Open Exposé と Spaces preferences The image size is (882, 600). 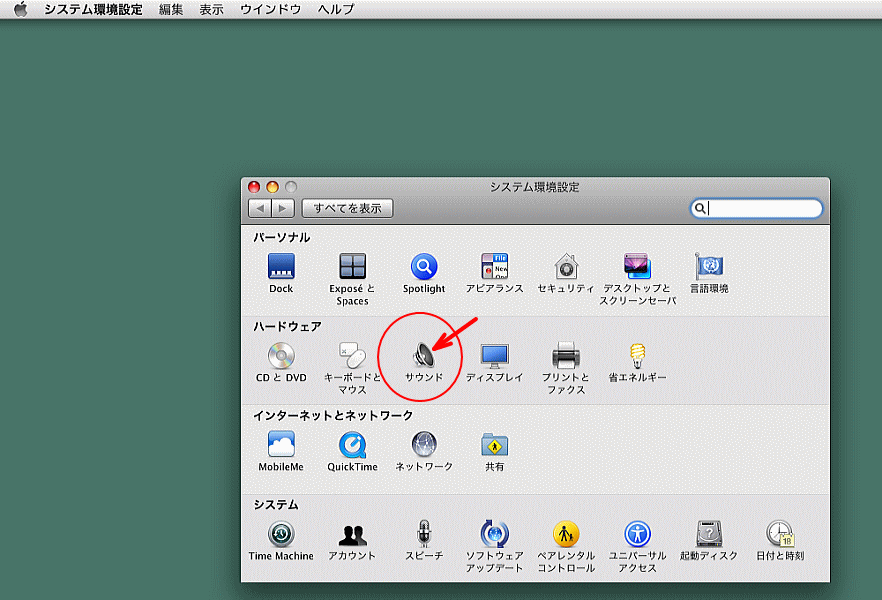coord(352,267)
